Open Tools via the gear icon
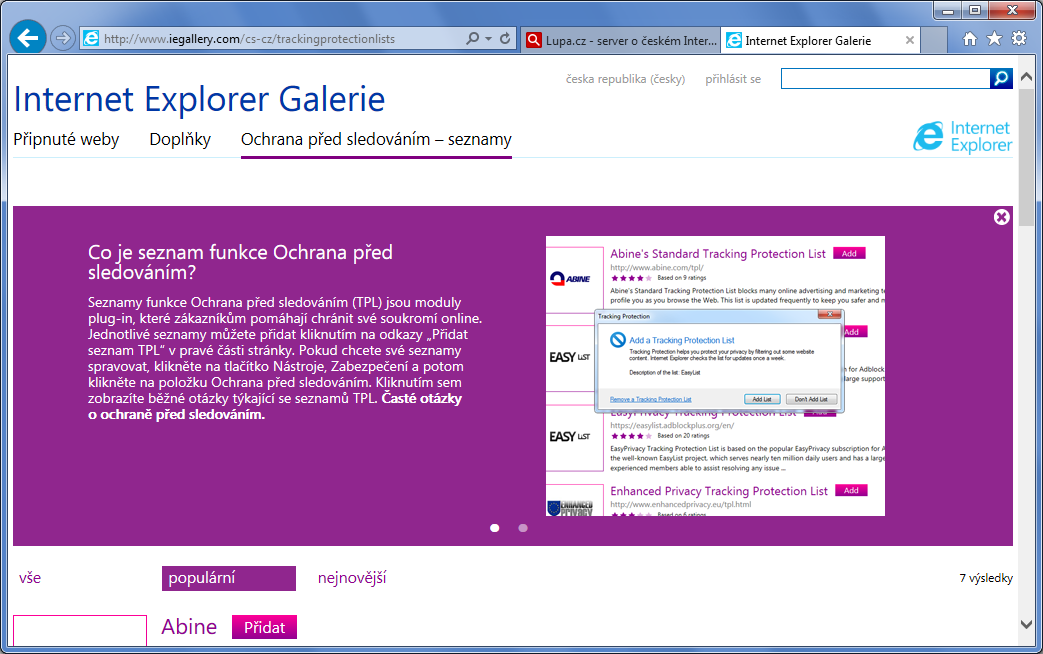The image size is (1043, 654). [1019, 39]
